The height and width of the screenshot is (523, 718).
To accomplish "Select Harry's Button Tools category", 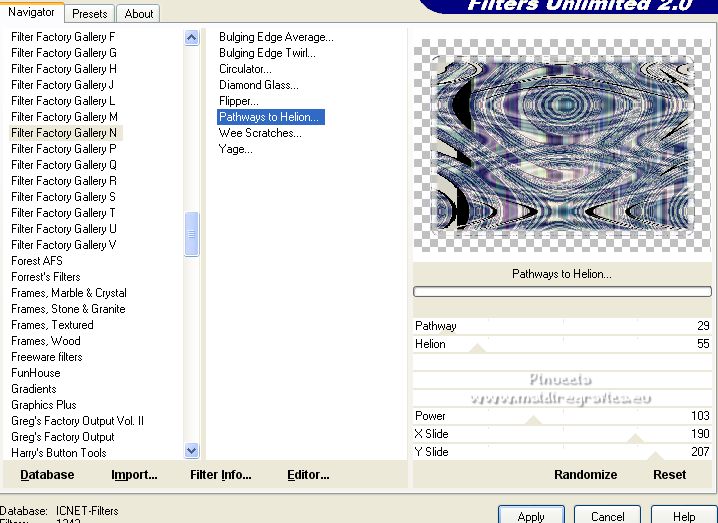I will click(x=59, y=453).
